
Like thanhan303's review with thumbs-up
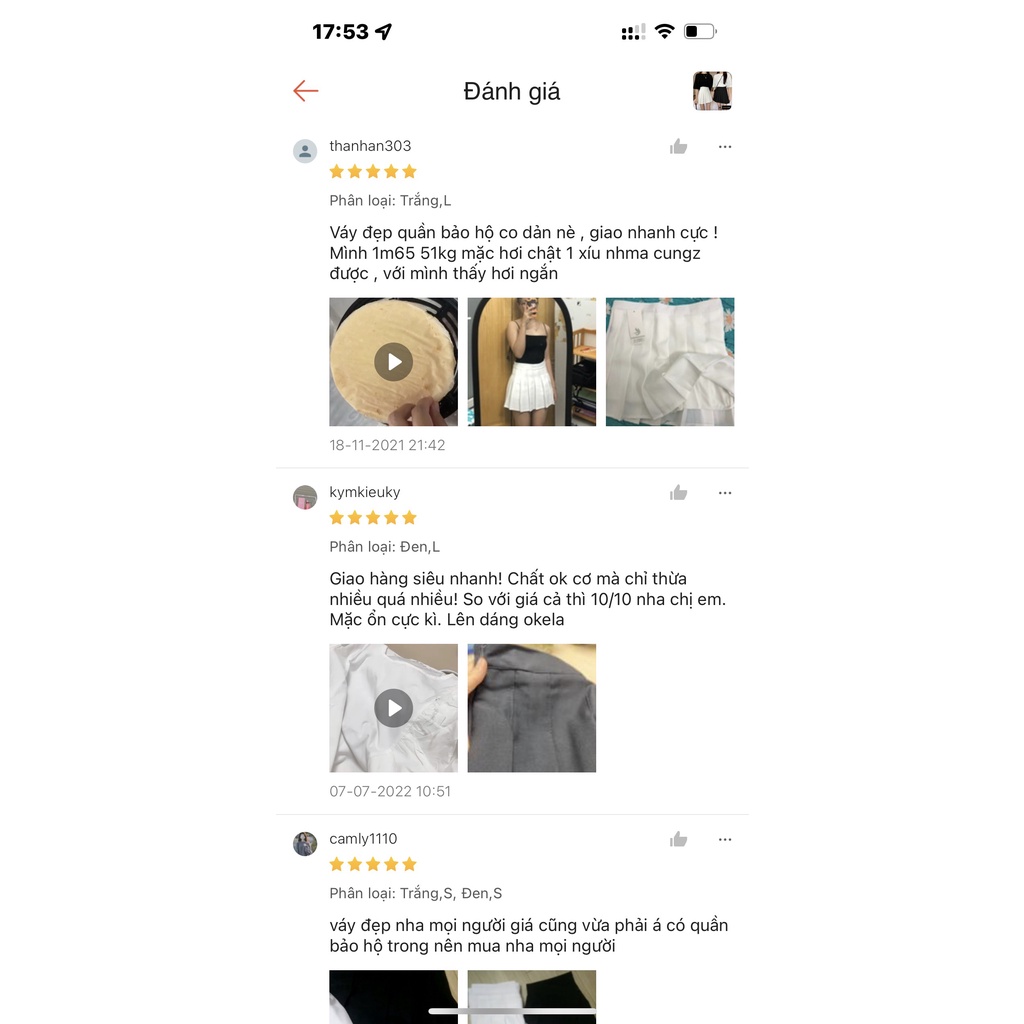click(x=679, y=146)
